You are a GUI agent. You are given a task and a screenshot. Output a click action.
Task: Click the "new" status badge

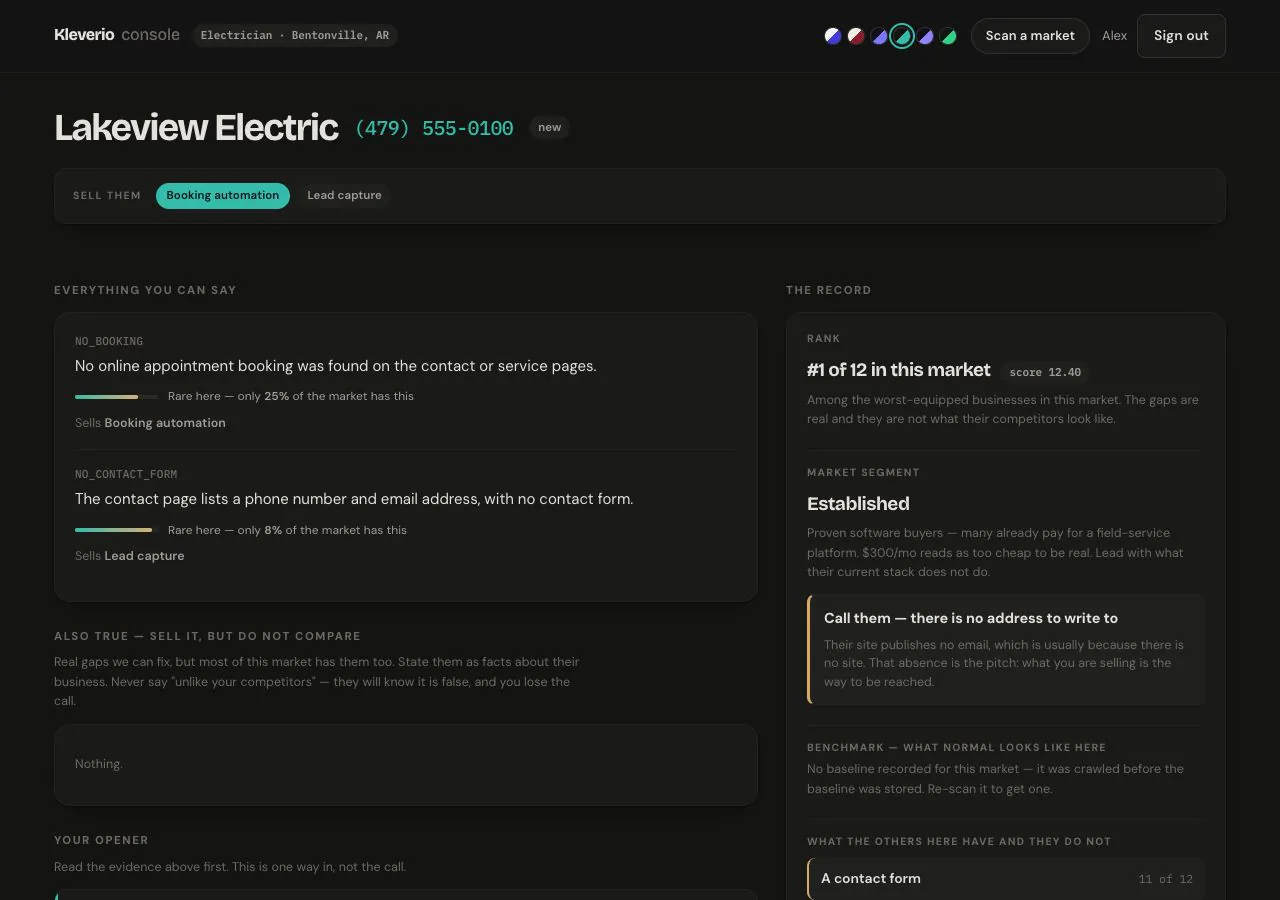point(550,127)
